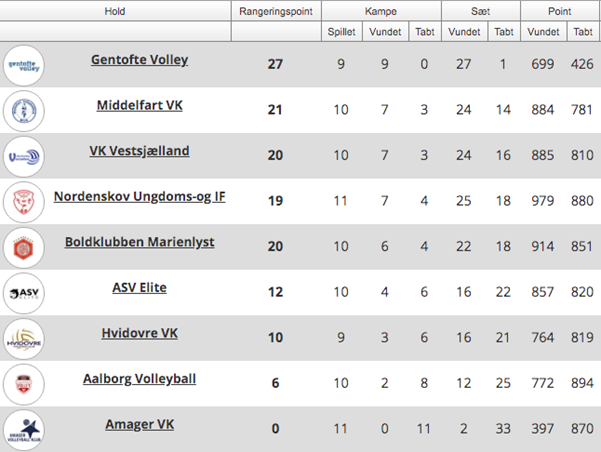The image size is (601, 452).
Task: Follow the VK Vestsjælland link
Action: point(140,151)
